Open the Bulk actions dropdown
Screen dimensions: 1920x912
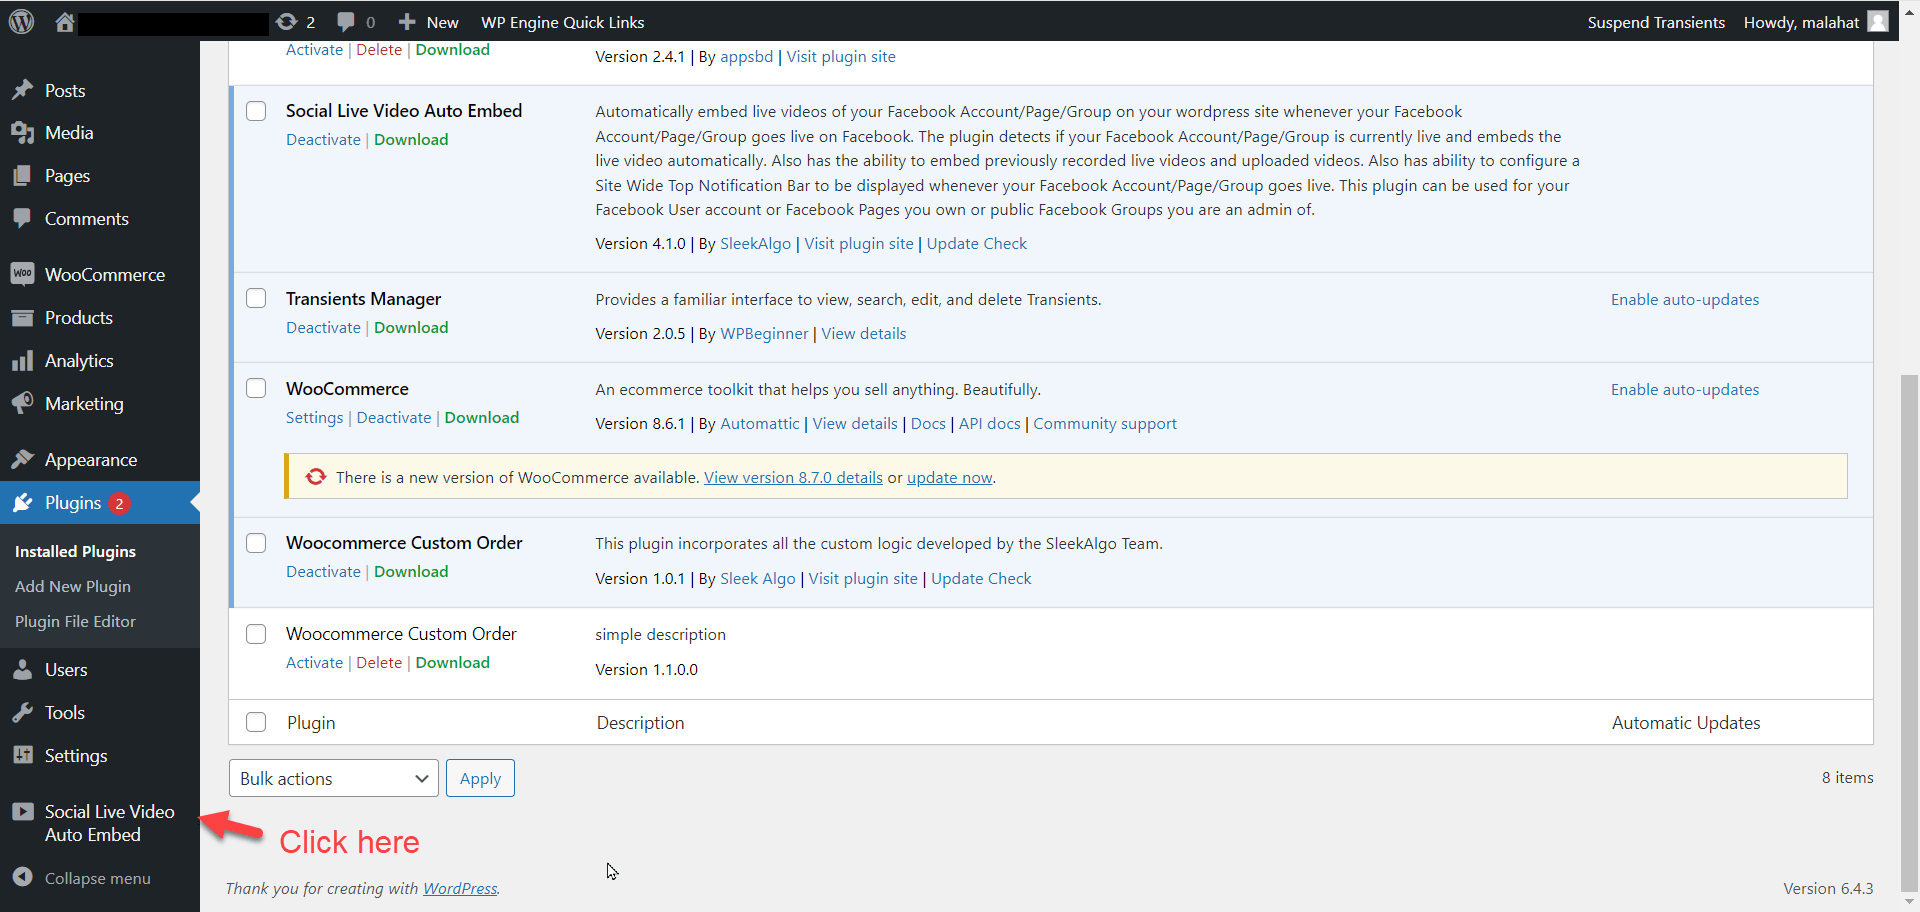[333, 778]
